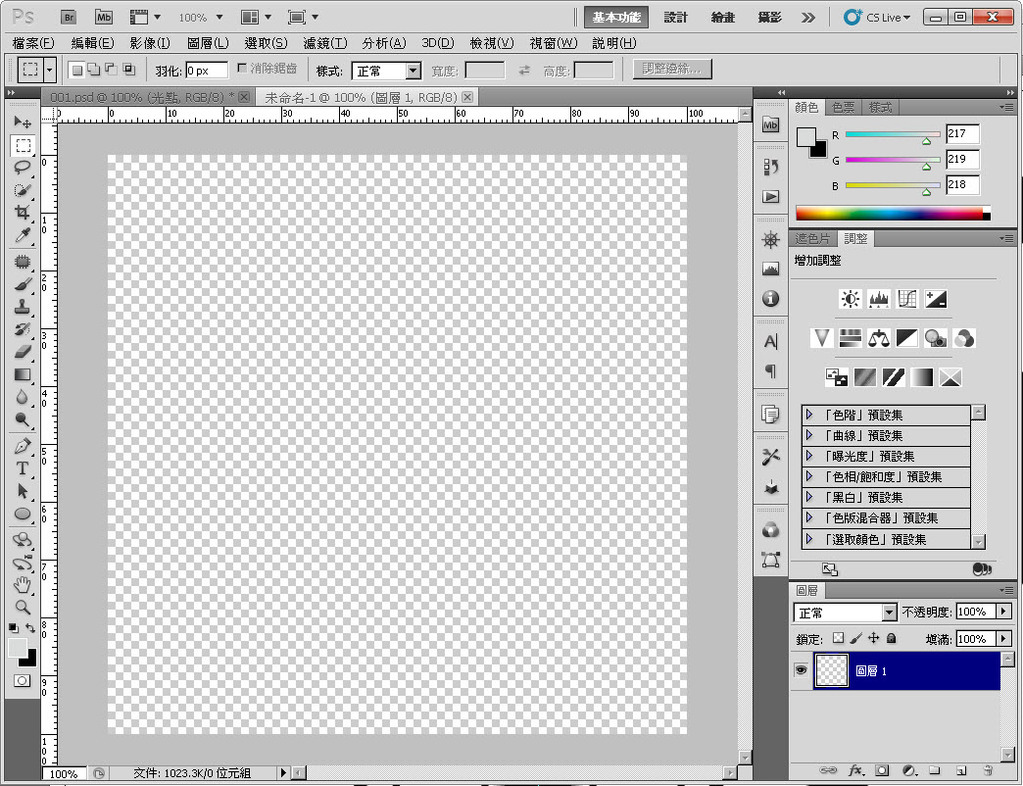Switch to the 設計 workspace
The height and width of the screenshot is (786, 1023).
676,17
